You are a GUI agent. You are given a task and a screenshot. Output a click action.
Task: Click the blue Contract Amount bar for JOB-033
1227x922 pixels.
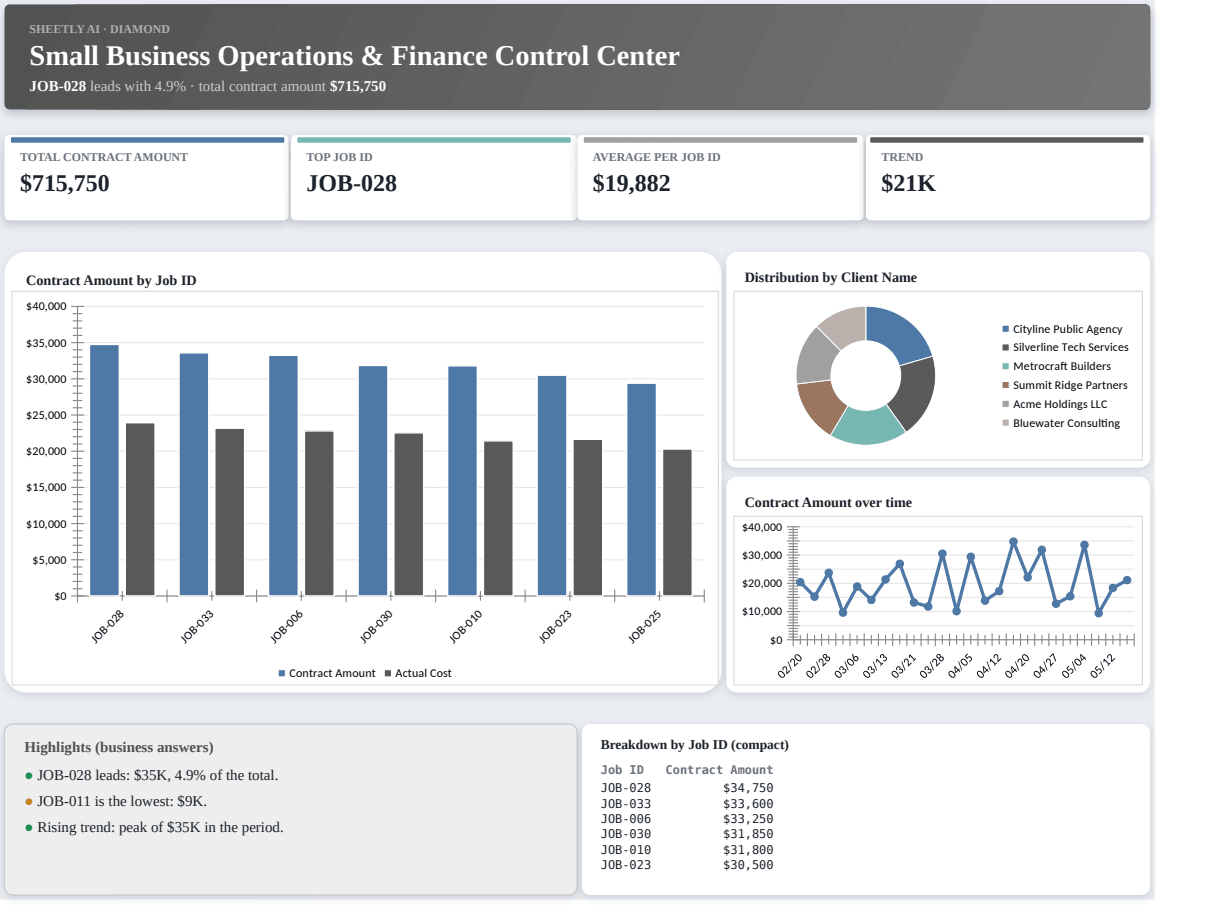pyautogui.click(x=194, y=475)
